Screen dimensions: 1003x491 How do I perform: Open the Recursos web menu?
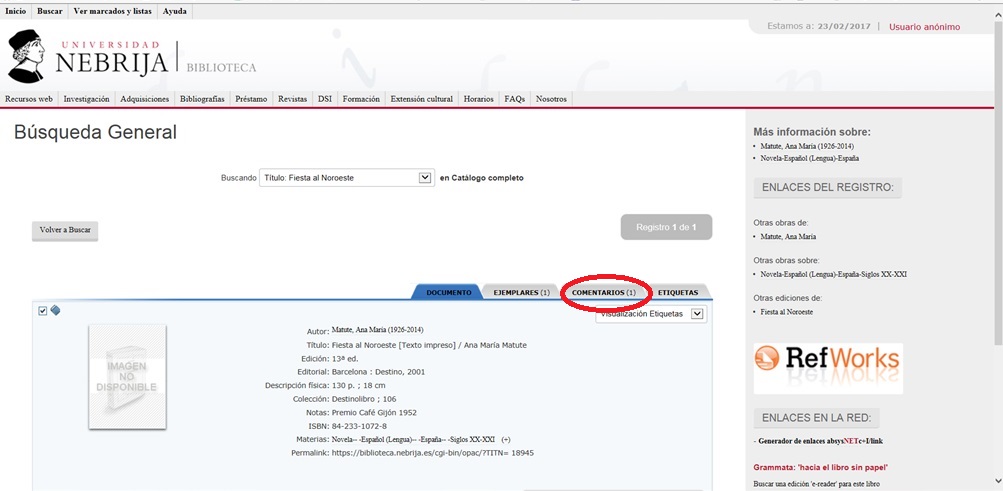(28, 99)
